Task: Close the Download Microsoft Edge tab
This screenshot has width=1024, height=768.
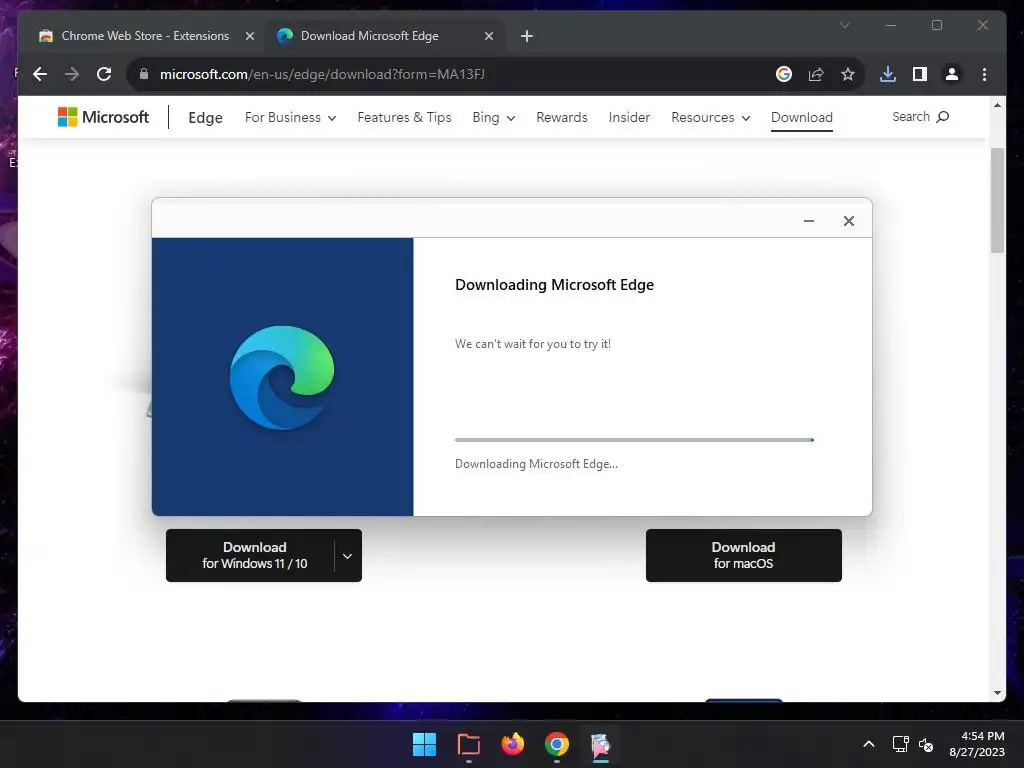Action: tap(488, 37)
